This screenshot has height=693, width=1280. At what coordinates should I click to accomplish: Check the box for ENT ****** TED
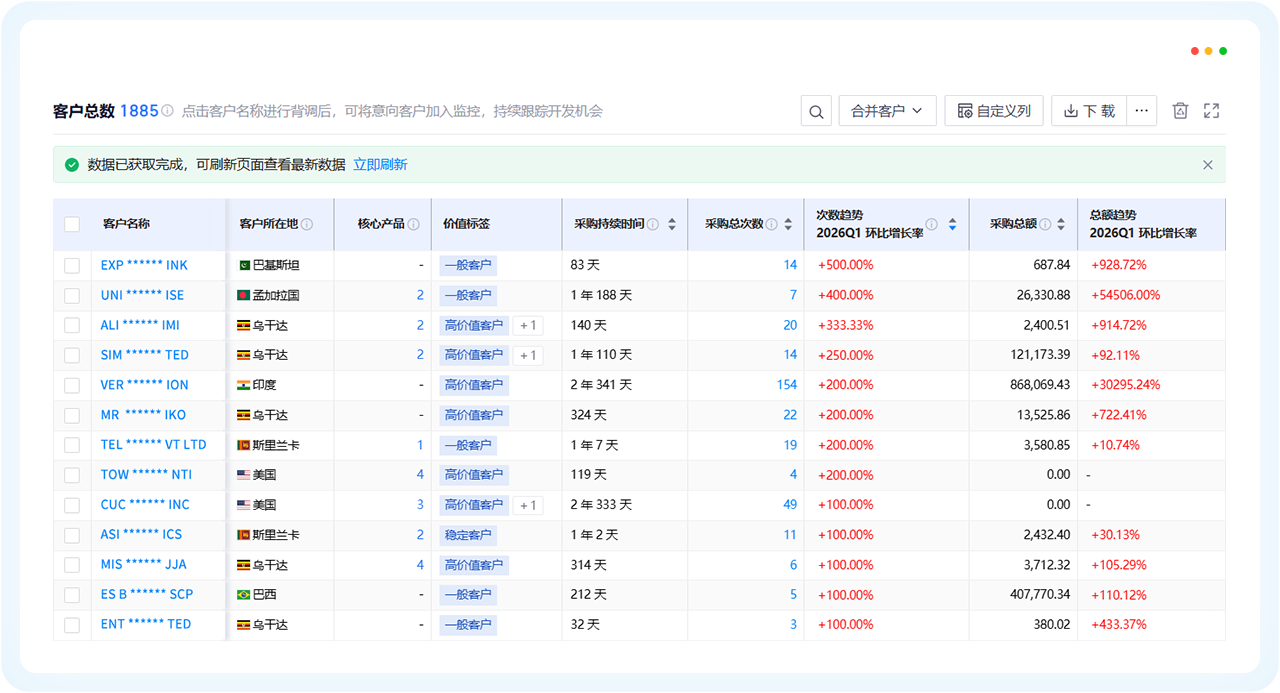pyautogui.click(x=72, y=625)
